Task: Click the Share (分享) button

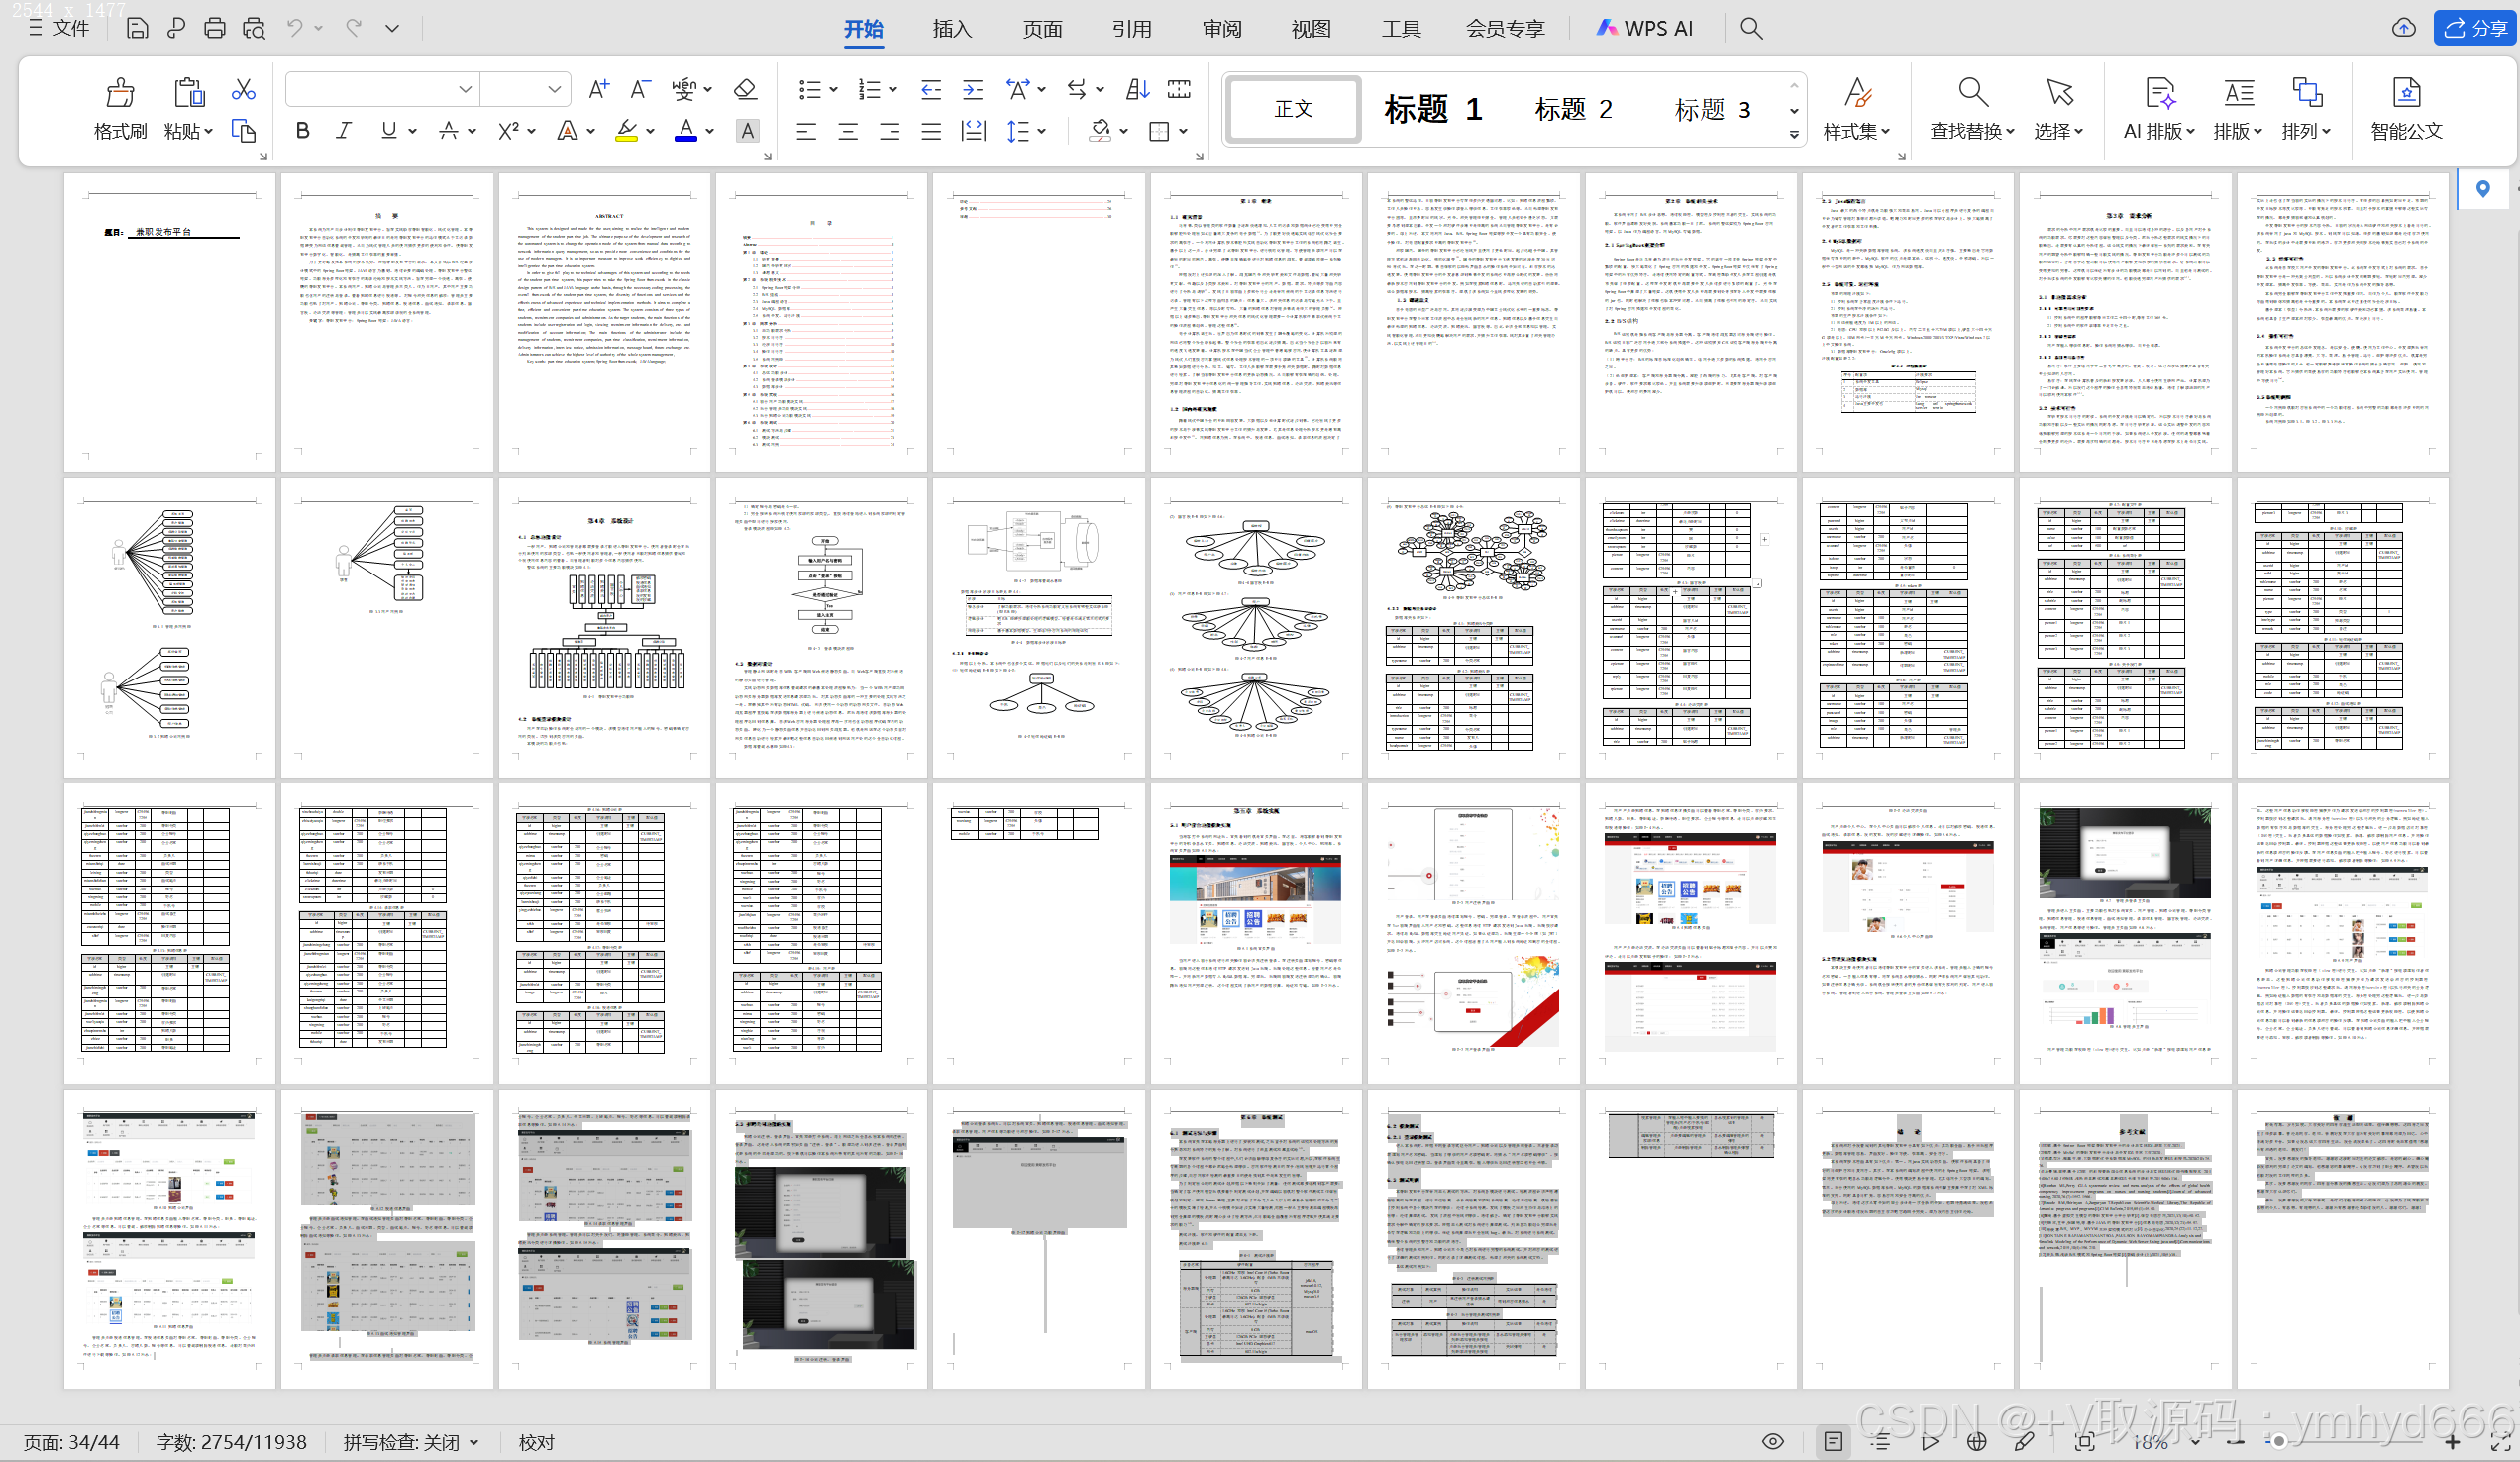Action: [x=2475, y=28]
